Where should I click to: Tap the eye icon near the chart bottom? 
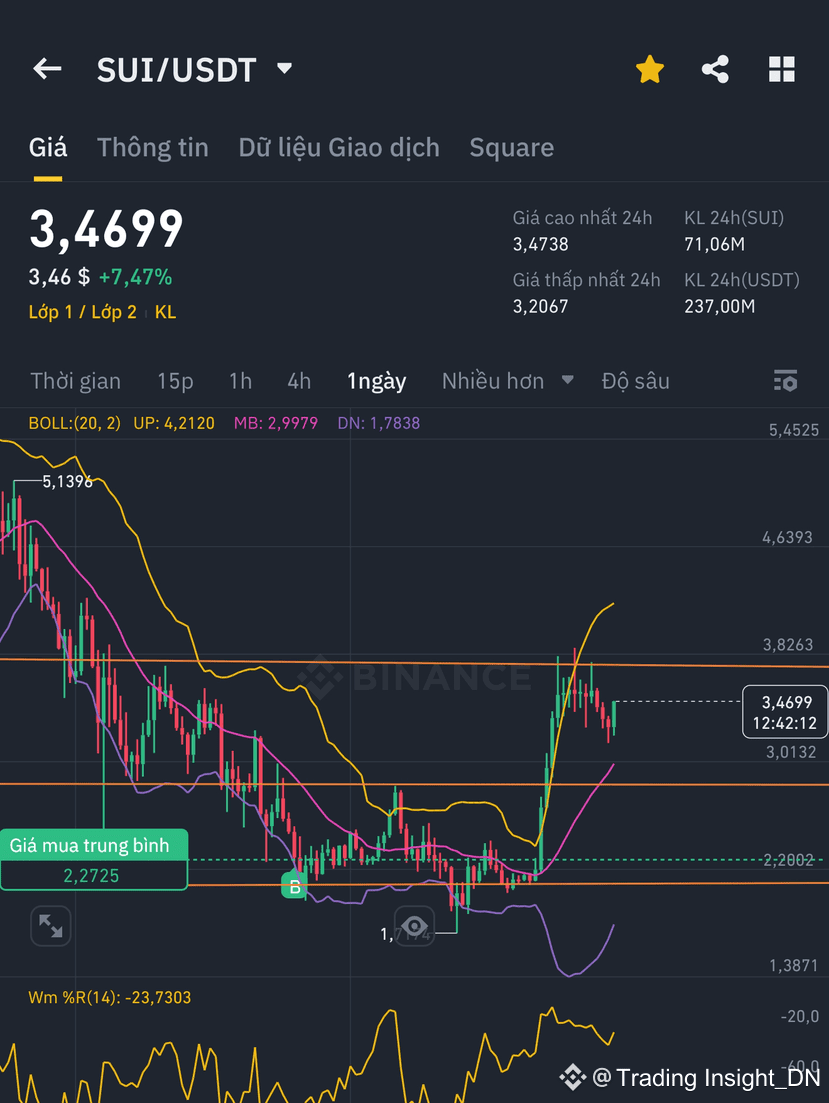click(415, 926)
